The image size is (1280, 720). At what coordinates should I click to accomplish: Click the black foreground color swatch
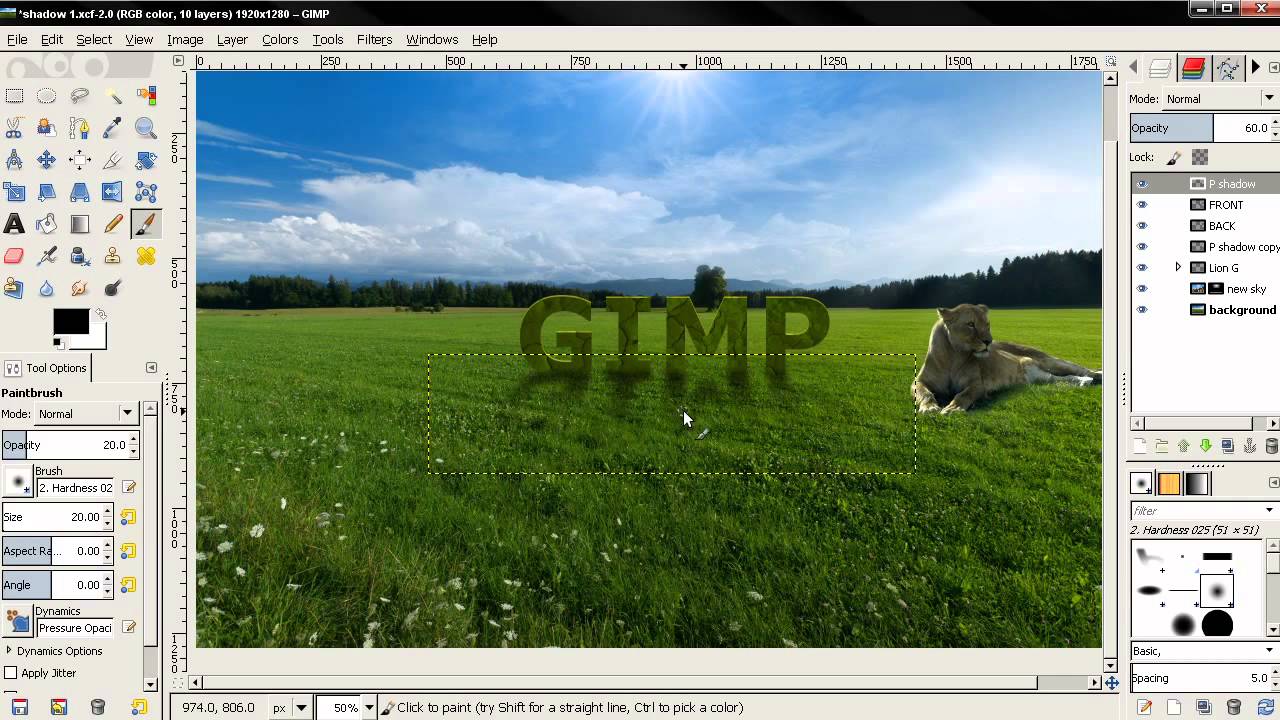(69, 322)
